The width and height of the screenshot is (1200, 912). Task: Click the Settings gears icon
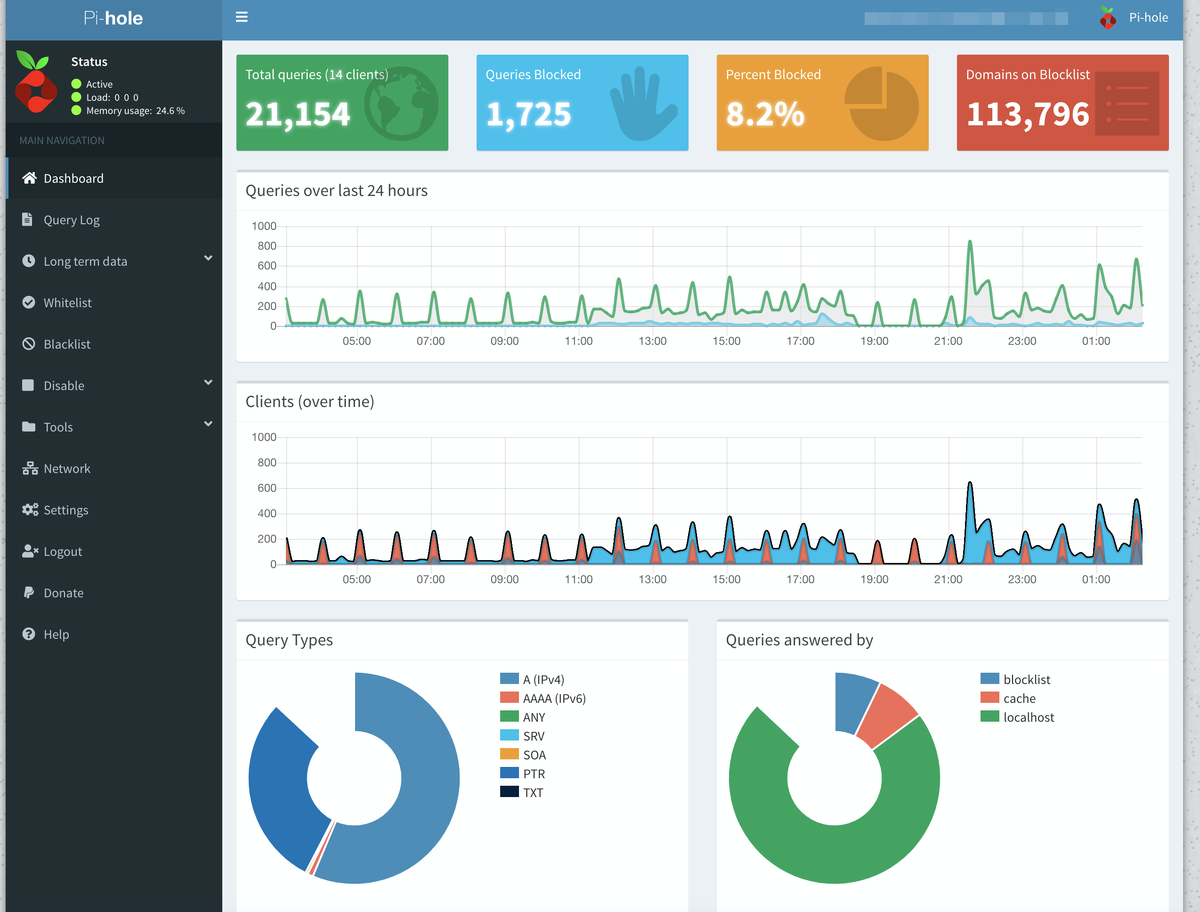click(x=30, y=510)
